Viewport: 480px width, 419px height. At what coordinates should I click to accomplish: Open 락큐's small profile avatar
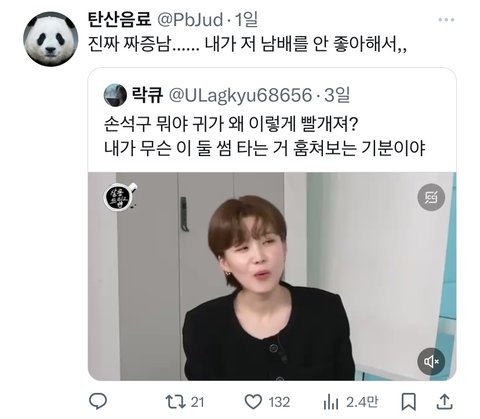tap(115, 95)
